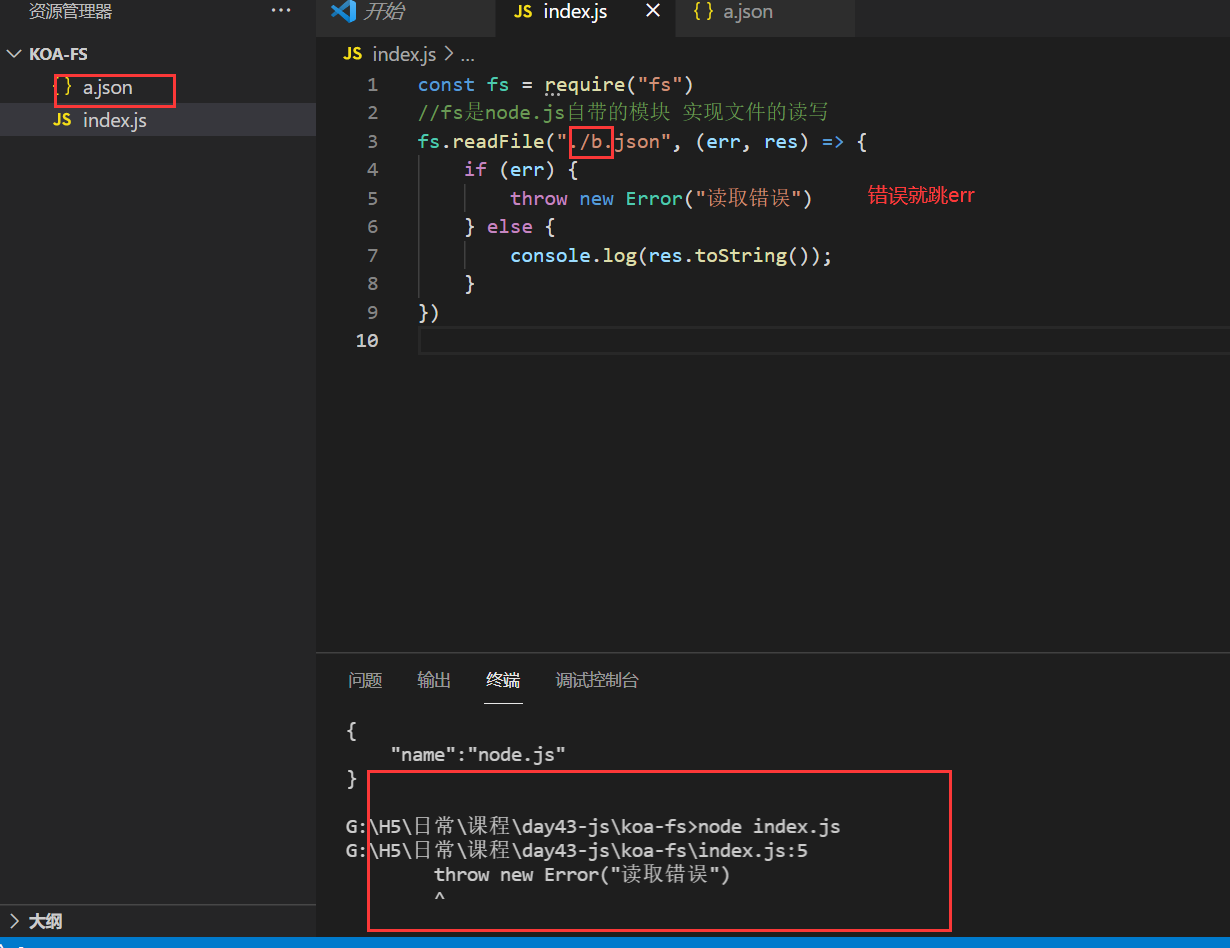1230x948 pixels.
Task: Switch to the a.json editor tab
Action: [764, 12]
